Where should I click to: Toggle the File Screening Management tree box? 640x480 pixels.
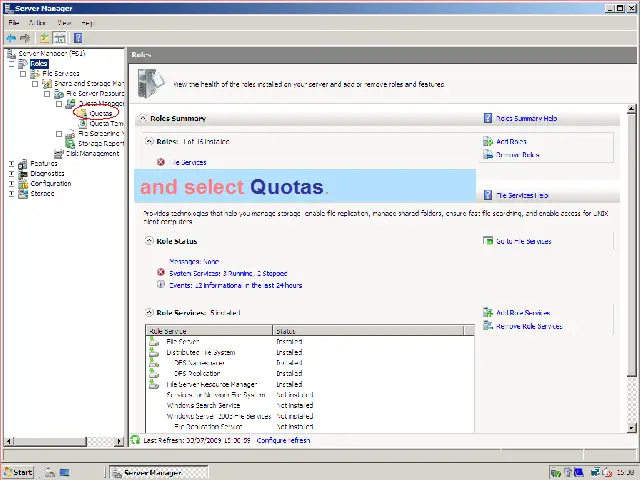(x=59, y=134)
